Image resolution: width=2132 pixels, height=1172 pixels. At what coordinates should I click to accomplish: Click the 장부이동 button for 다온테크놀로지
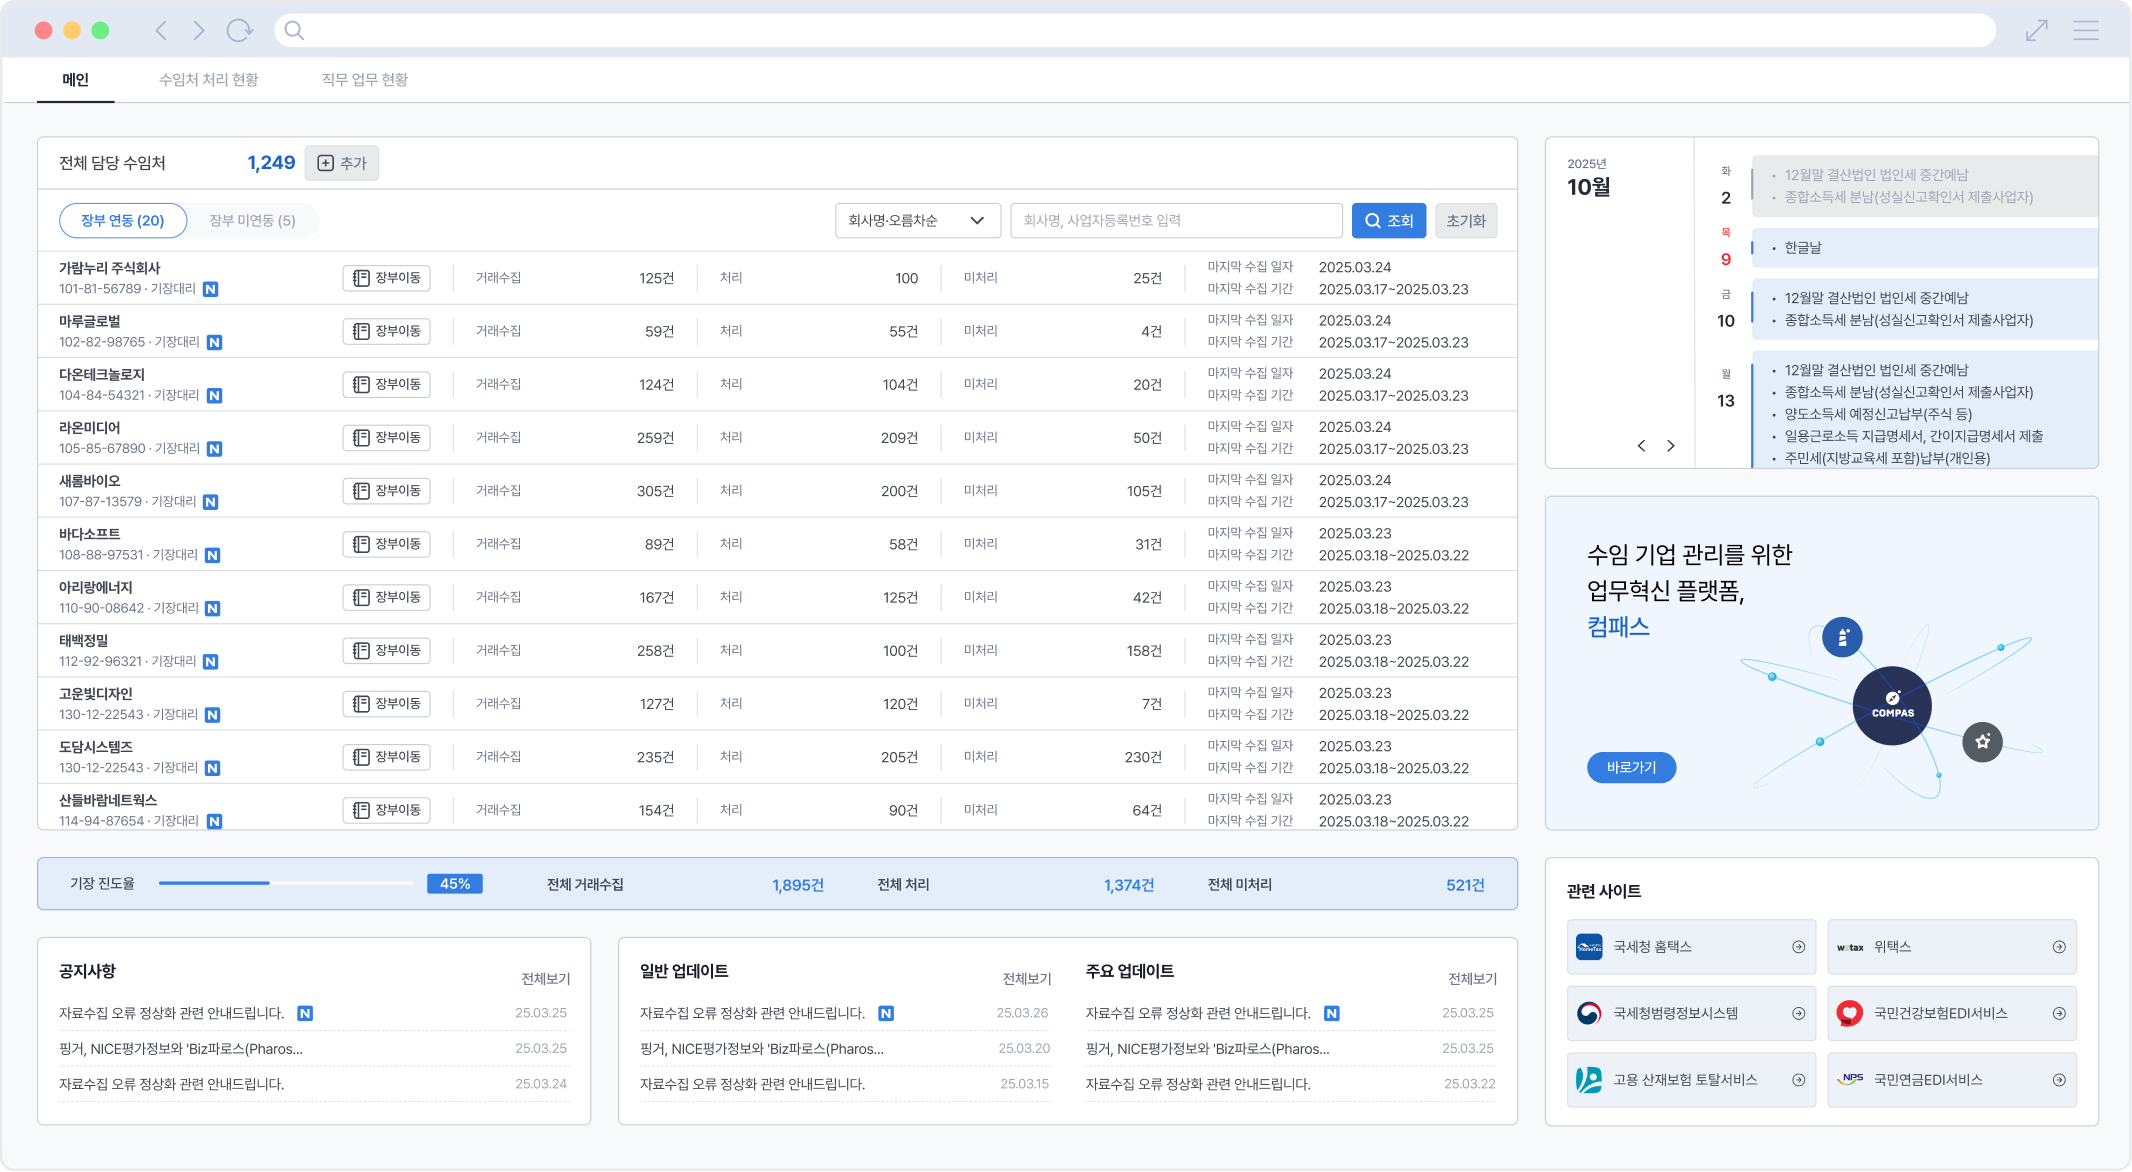tap(387, 384)
